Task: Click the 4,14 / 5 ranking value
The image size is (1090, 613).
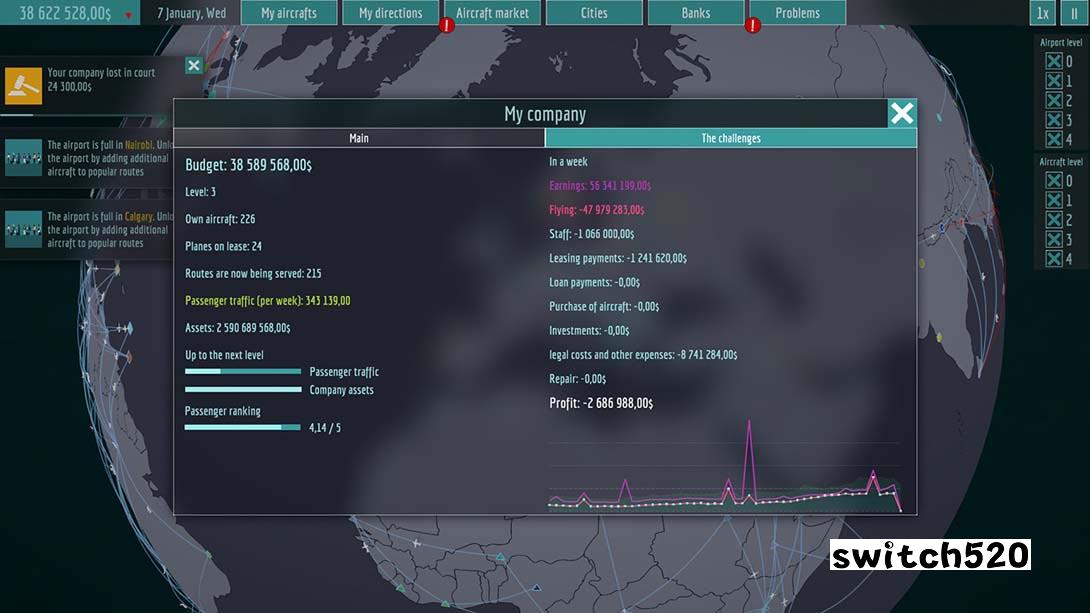Action: [325, 427]
